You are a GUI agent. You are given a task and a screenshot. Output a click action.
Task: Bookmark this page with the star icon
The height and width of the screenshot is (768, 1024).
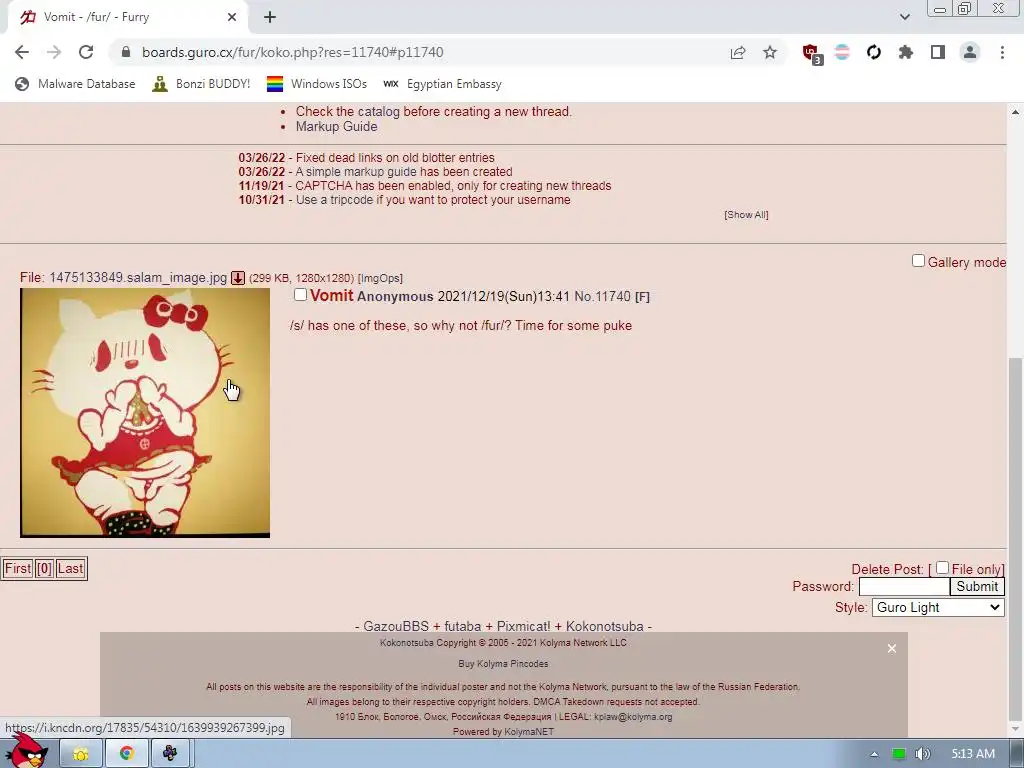point(770,52)
